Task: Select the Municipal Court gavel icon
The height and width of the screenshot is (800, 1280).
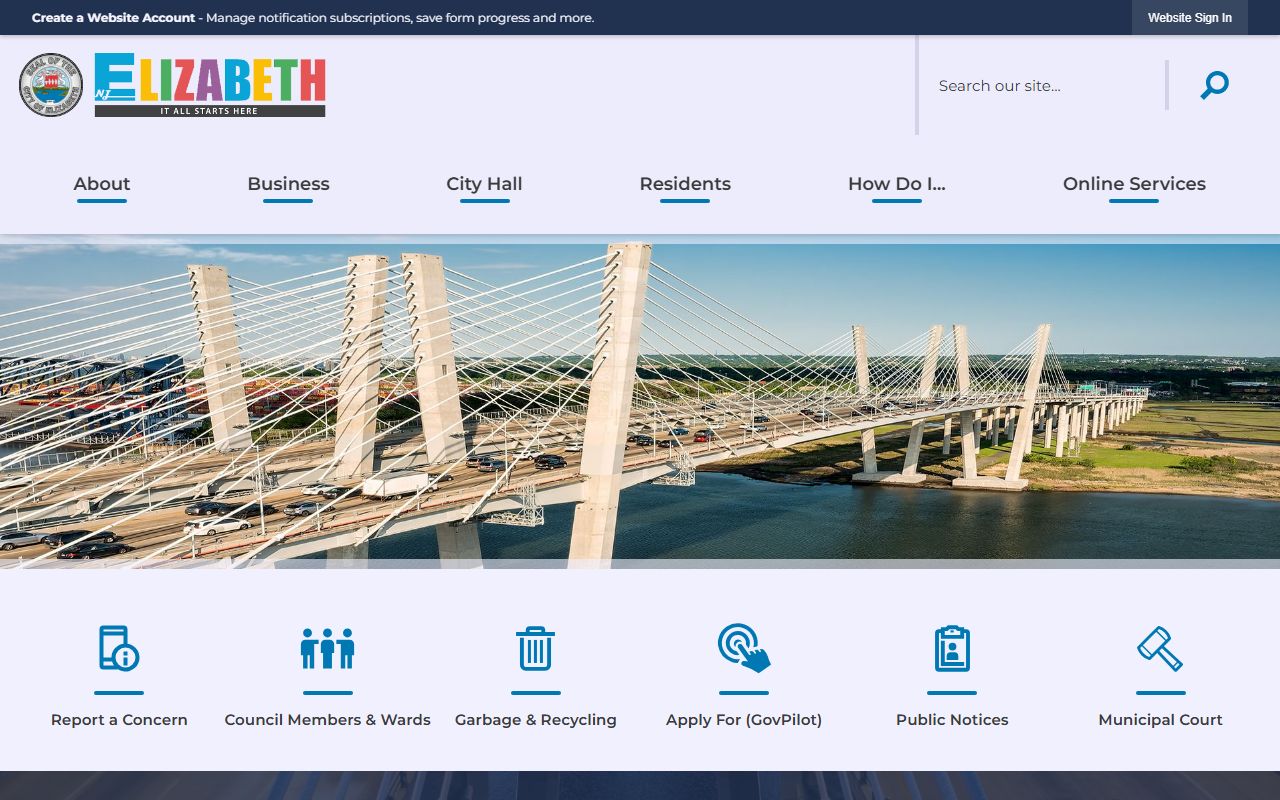Action: 1160,648
